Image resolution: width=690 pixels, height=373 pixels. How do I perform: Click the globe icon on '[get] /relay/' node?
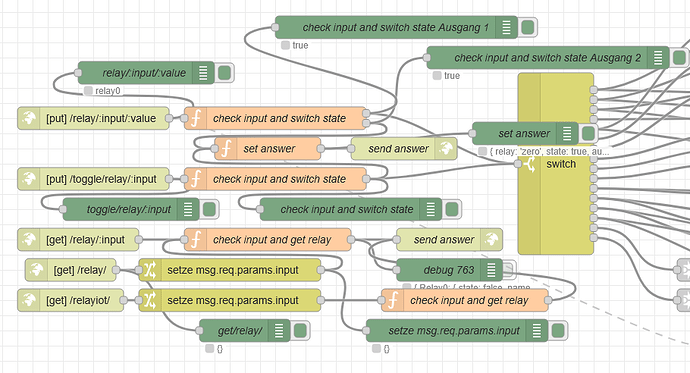pyautogui.click(x=37, y=270)
